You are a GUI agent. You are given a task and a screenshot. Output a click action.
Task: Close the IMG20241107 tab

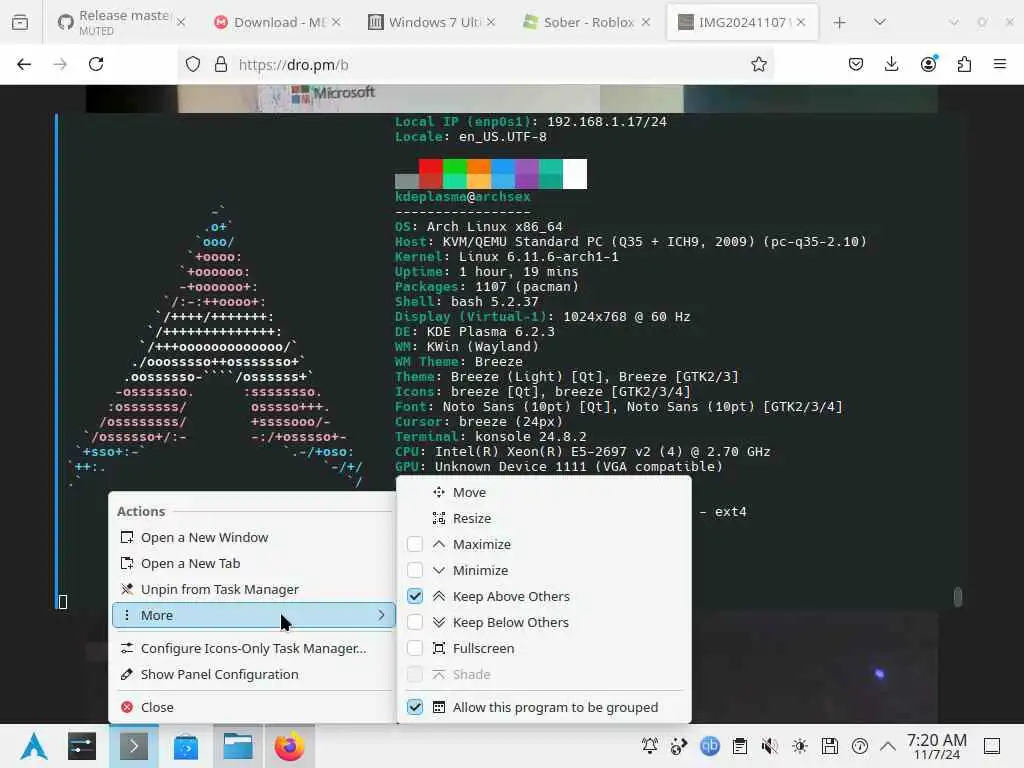click(x=801, y=22)
